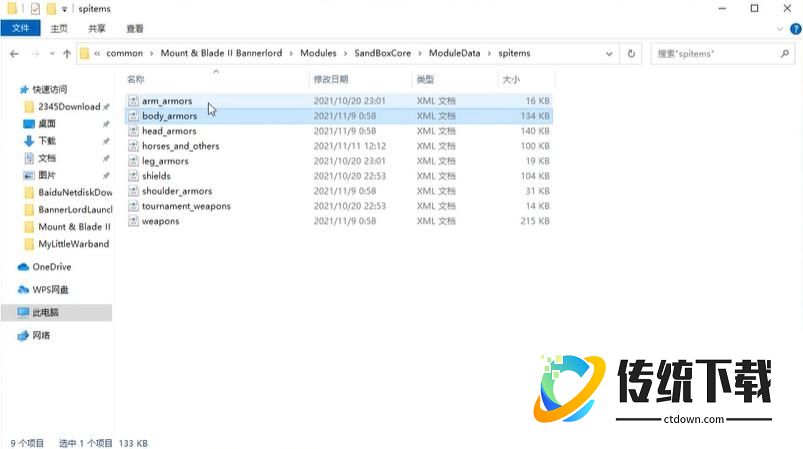Viewport: 803px width, 449px height.
Task: Open the recent locations dropdown arrow
Action: [x=51, y=53]
